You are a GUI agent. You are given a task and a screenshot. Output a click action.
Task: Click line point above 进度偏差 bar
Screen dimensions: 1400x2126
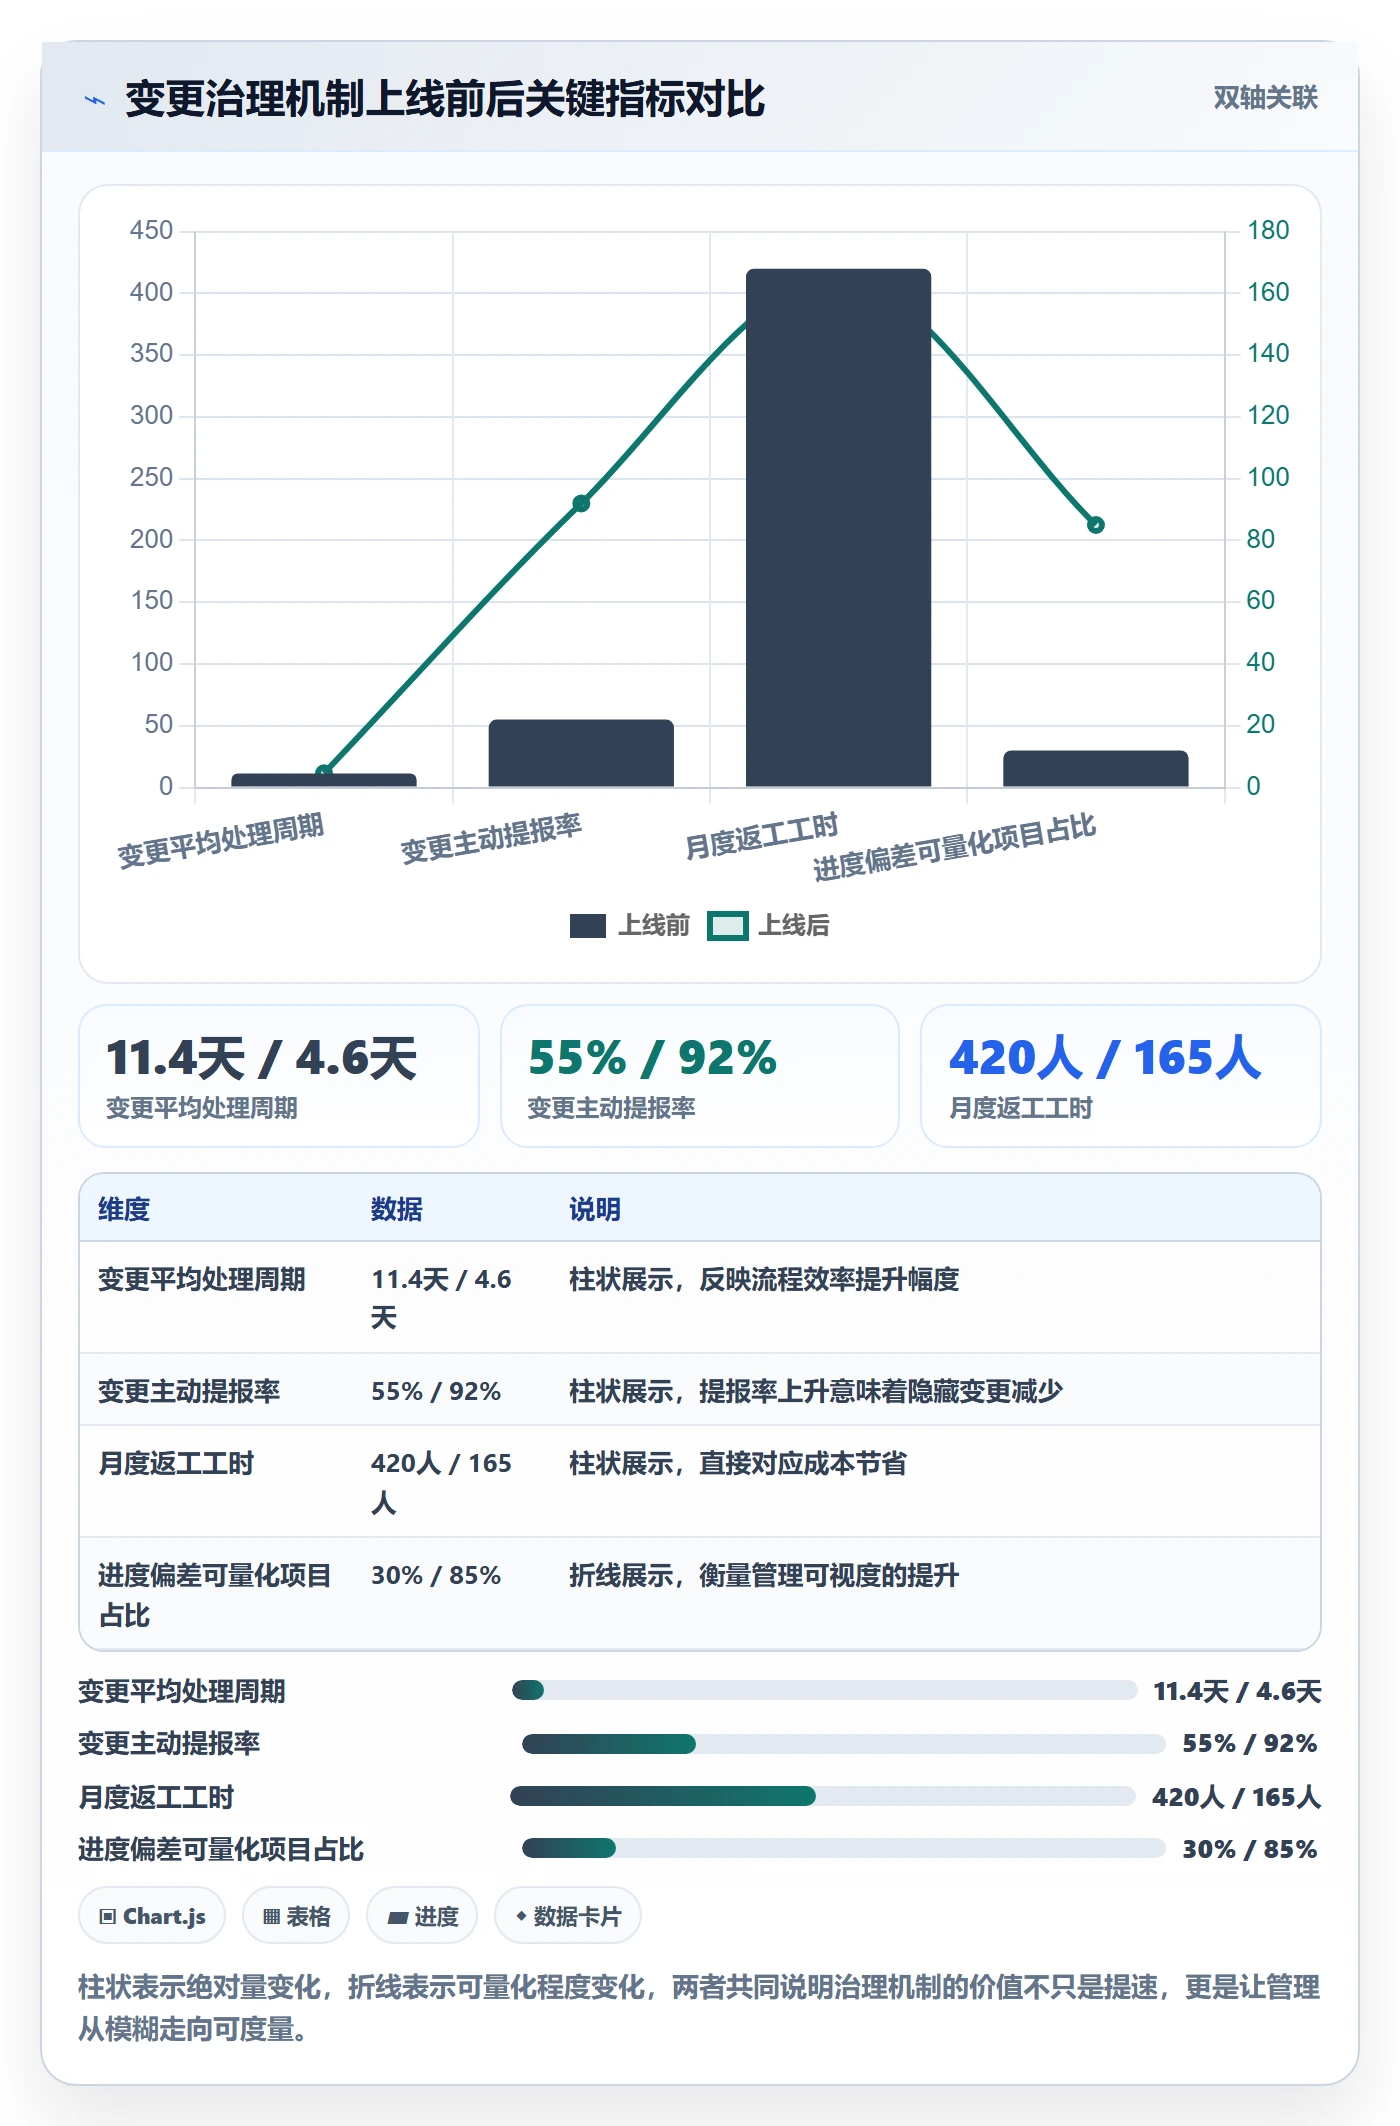(1096, 525)
